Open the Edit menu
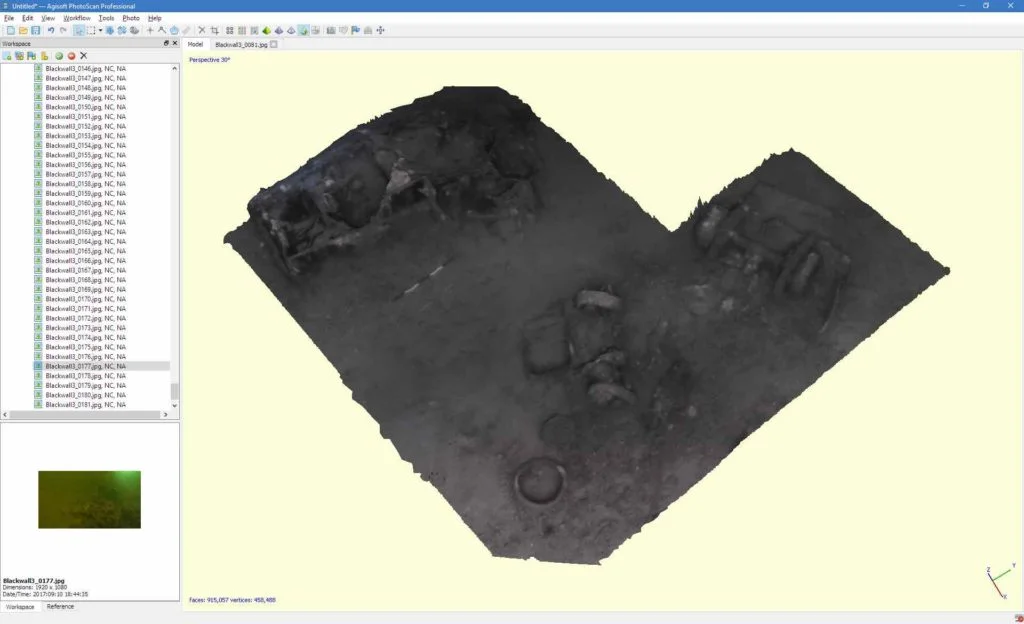This screenshot has height=624, width=1024. 27,18
